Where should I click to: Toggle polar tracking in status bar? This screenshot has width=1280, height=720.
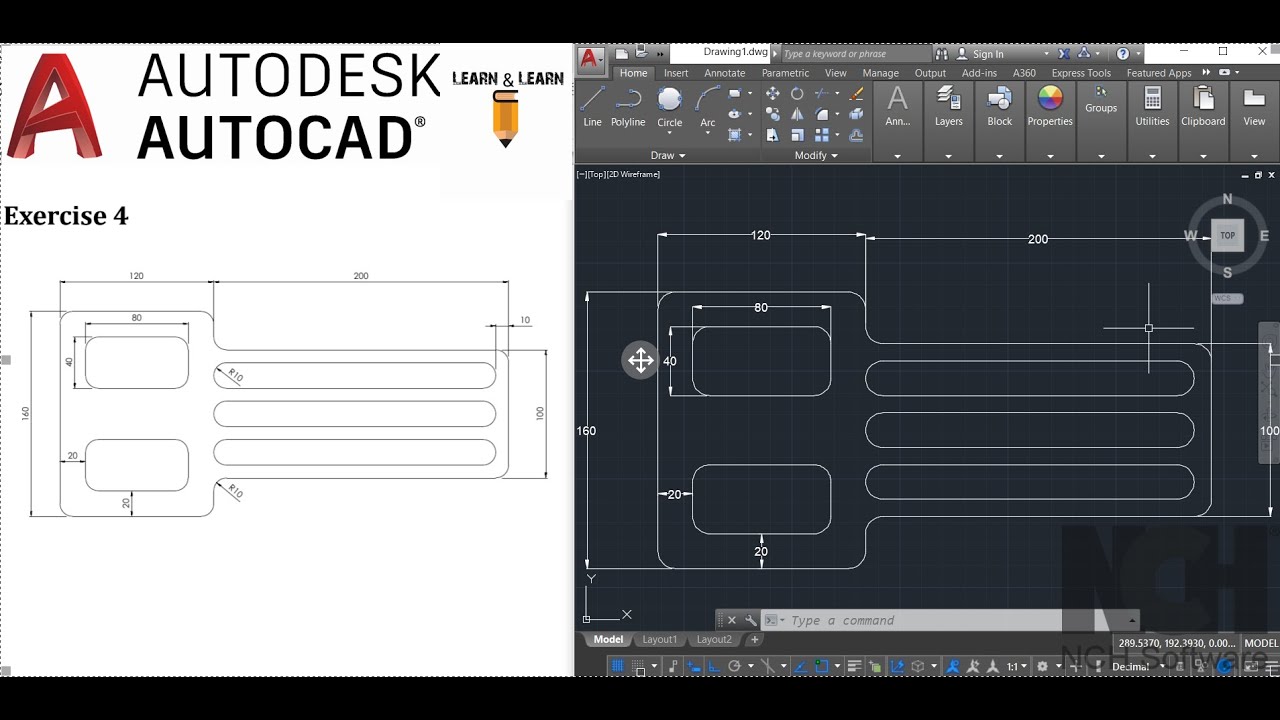click(734, 665)
